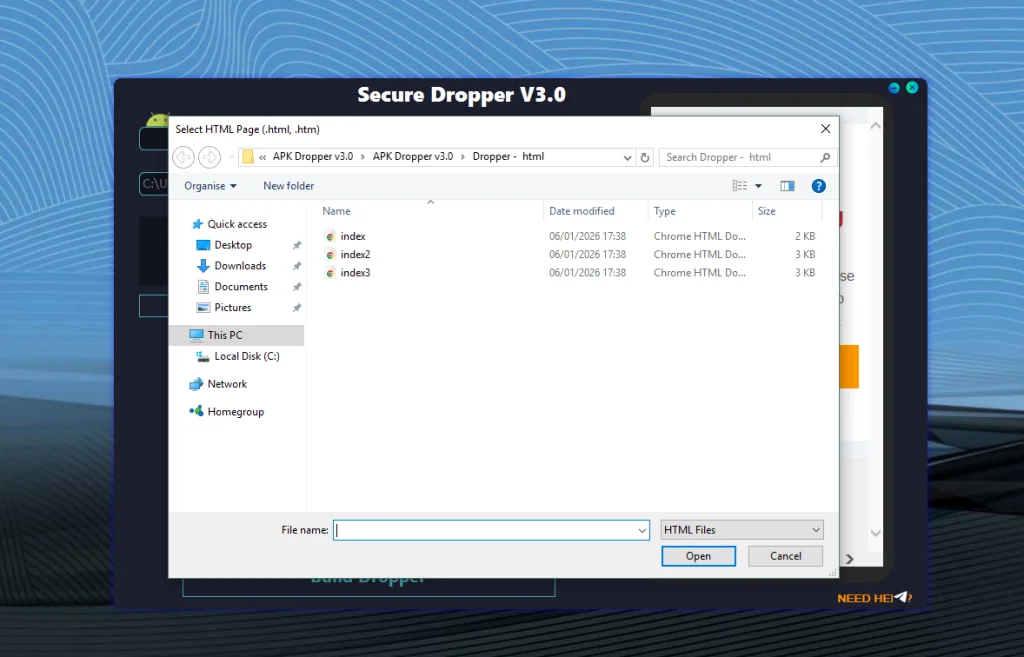
Task: Toggle the pin next to Documents
Action: pyautogui.click(x=296, y=286)
